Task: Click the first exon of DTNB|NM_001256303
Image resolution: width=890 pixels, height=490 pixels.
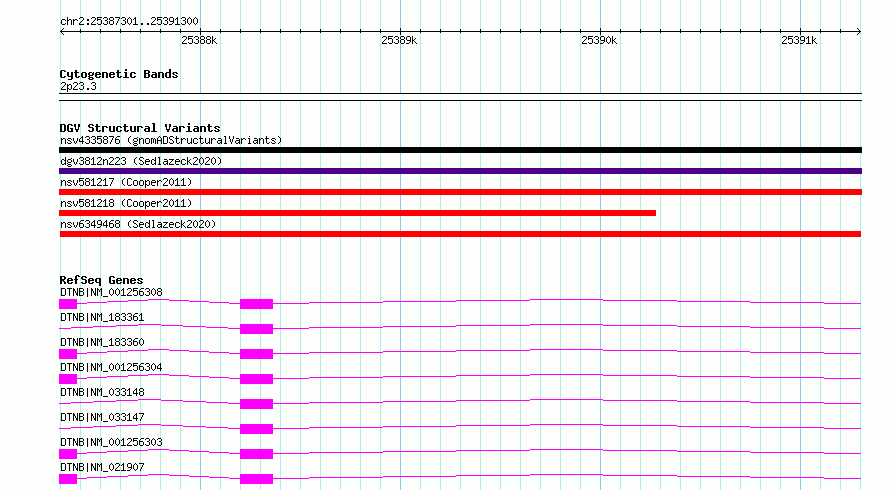Action: pos(68,454)
